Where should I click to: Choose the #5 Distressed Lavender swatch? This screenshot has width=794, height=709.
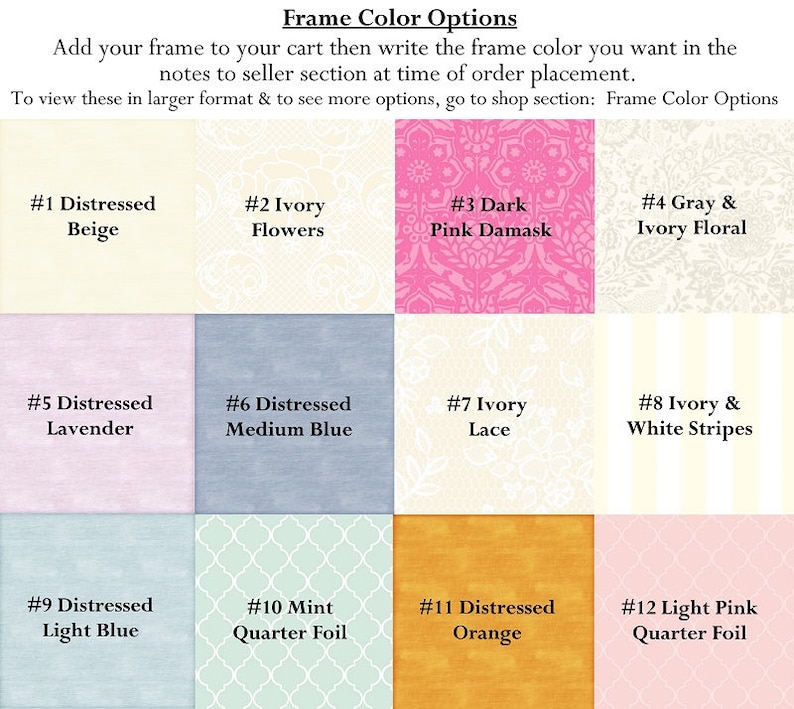point(97,414)
